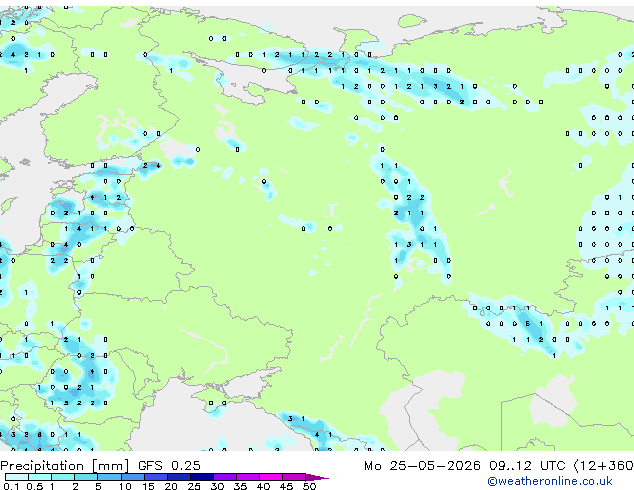Click the '35' legend label

241,486
